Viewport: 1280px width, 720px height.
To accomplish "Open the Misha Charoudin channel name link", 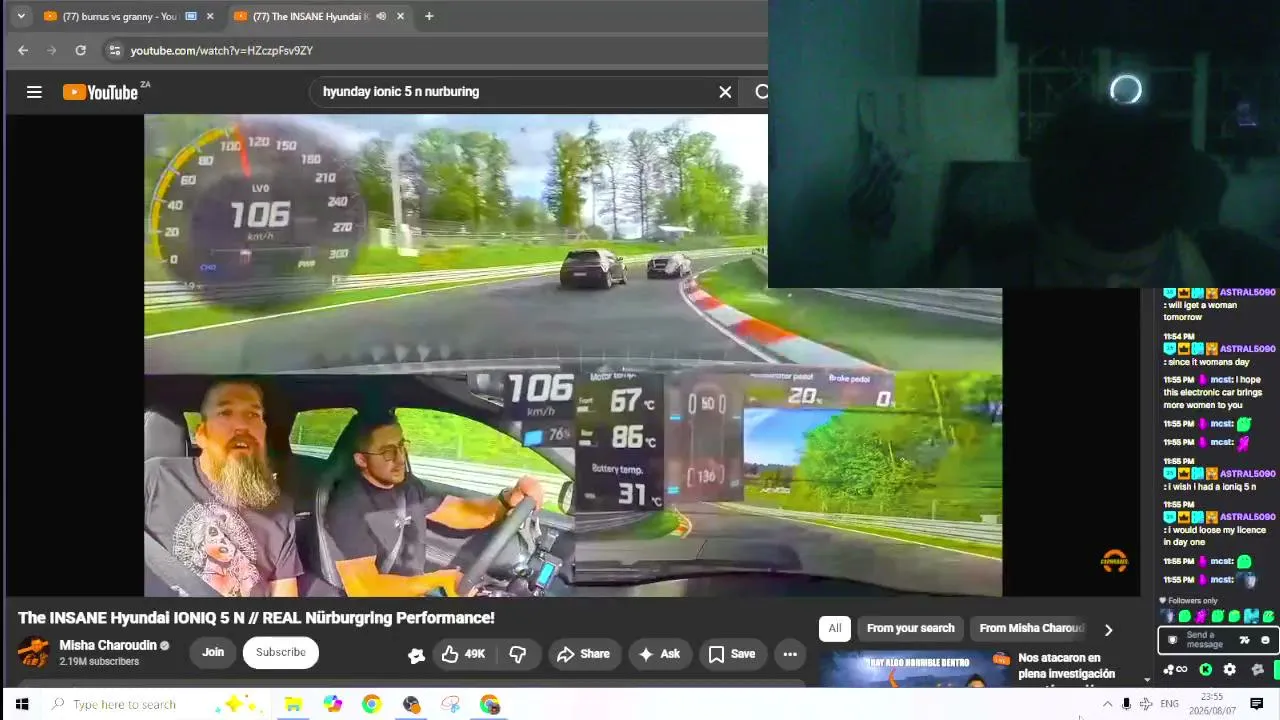I will coord(107,645).
